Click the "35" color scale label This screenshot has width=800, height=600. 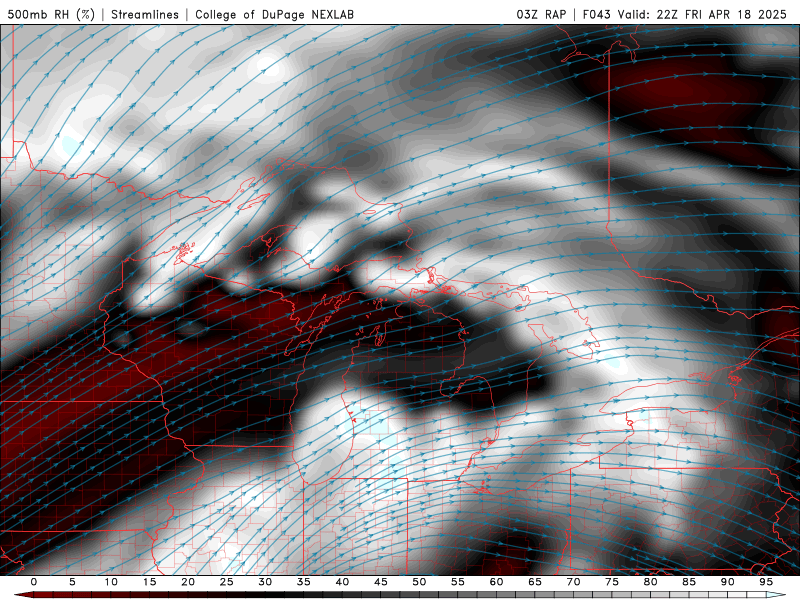pyautogui.click(x=304, y=582)
